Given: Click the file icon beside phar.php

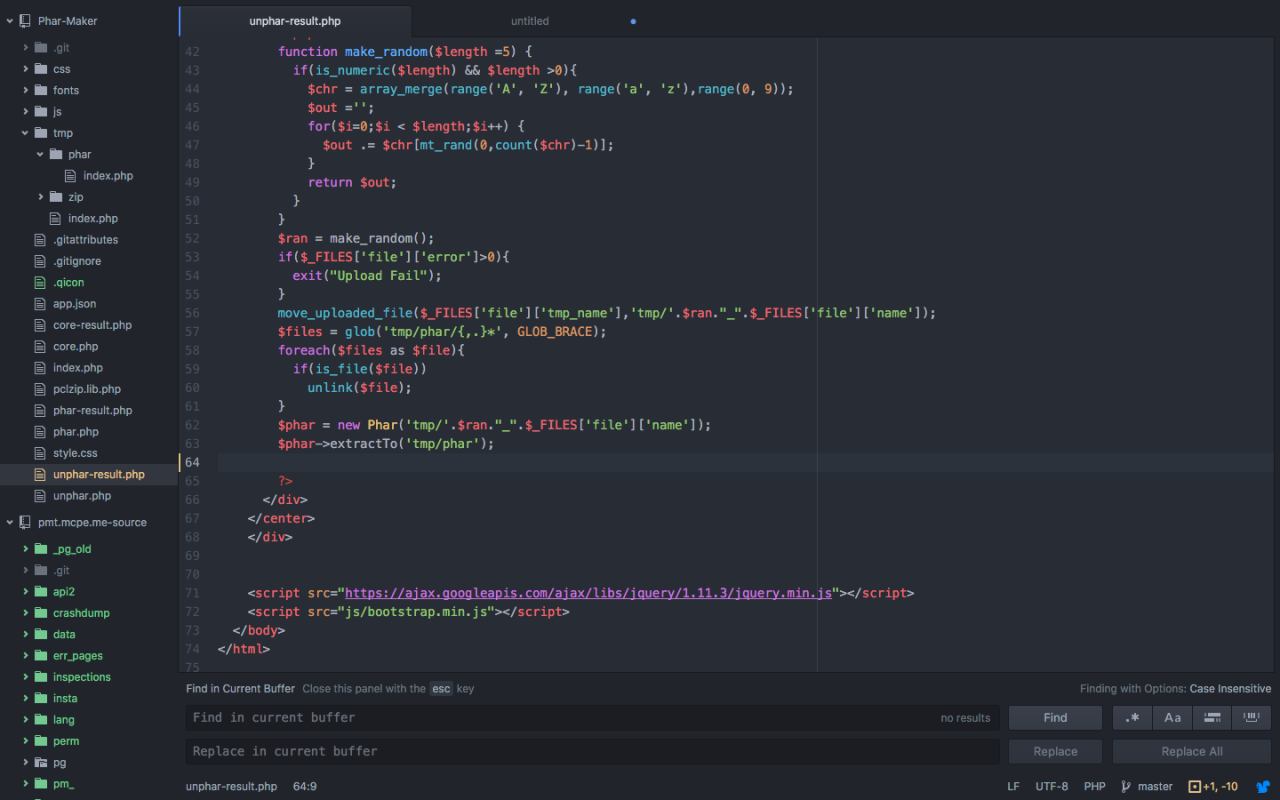Looking at the screenshot, I should 41,432.
